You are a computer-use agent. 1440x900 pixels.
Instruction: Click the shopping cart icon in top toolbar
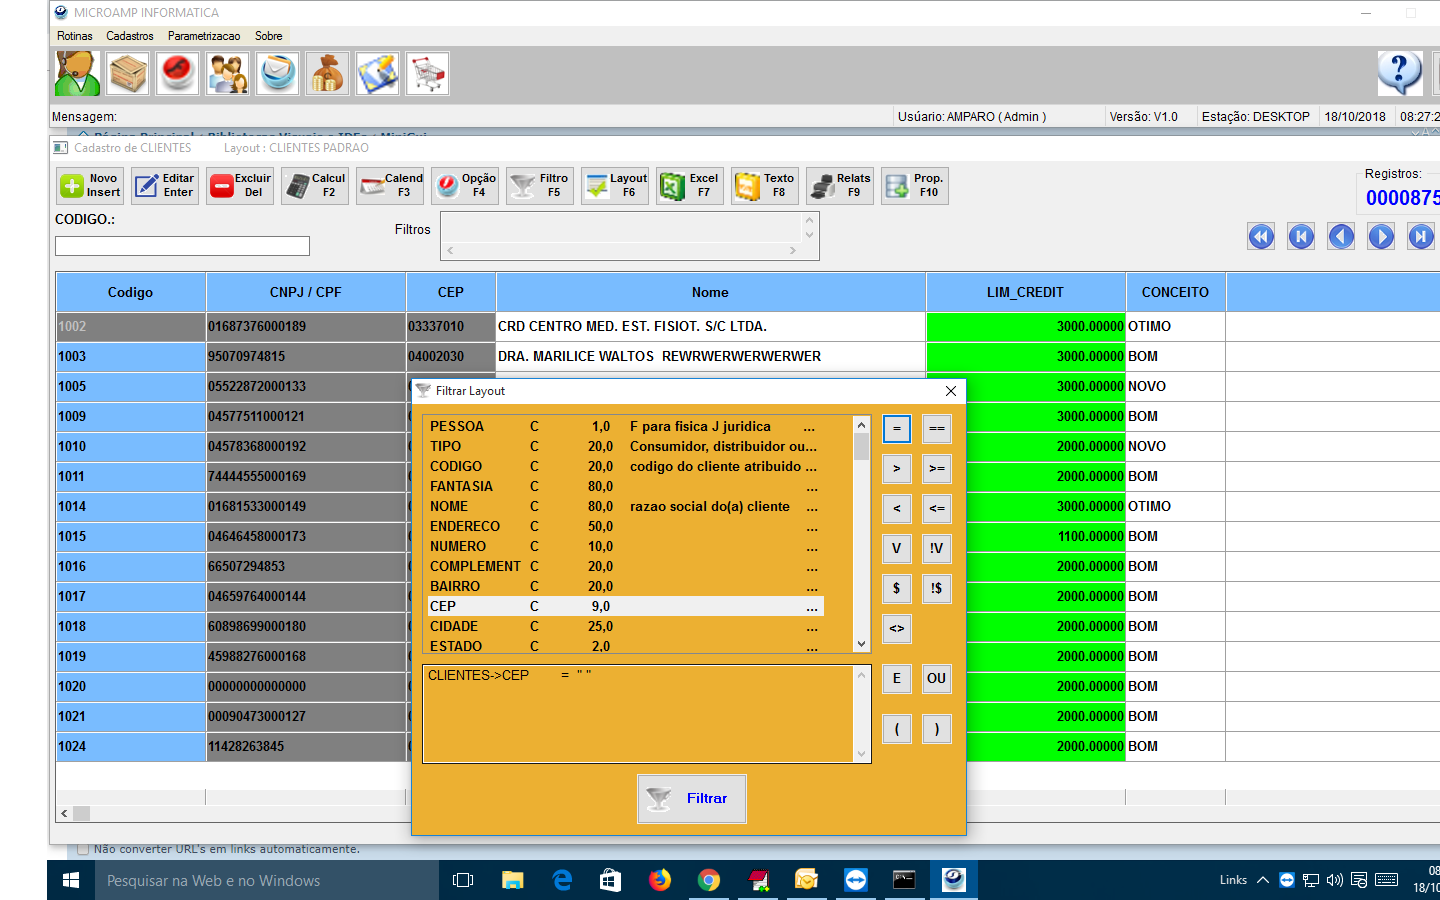tap(428, 74)
